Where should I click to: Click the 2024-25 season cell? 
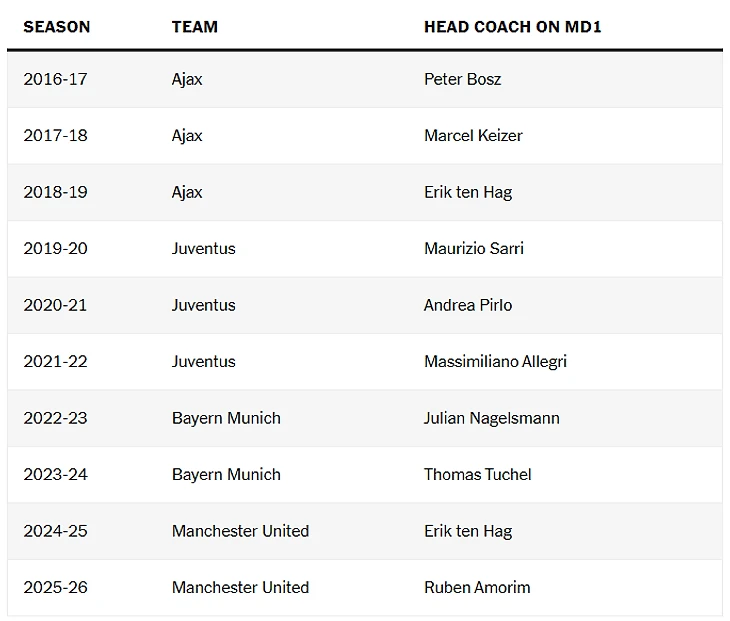[x=56, y=531]
